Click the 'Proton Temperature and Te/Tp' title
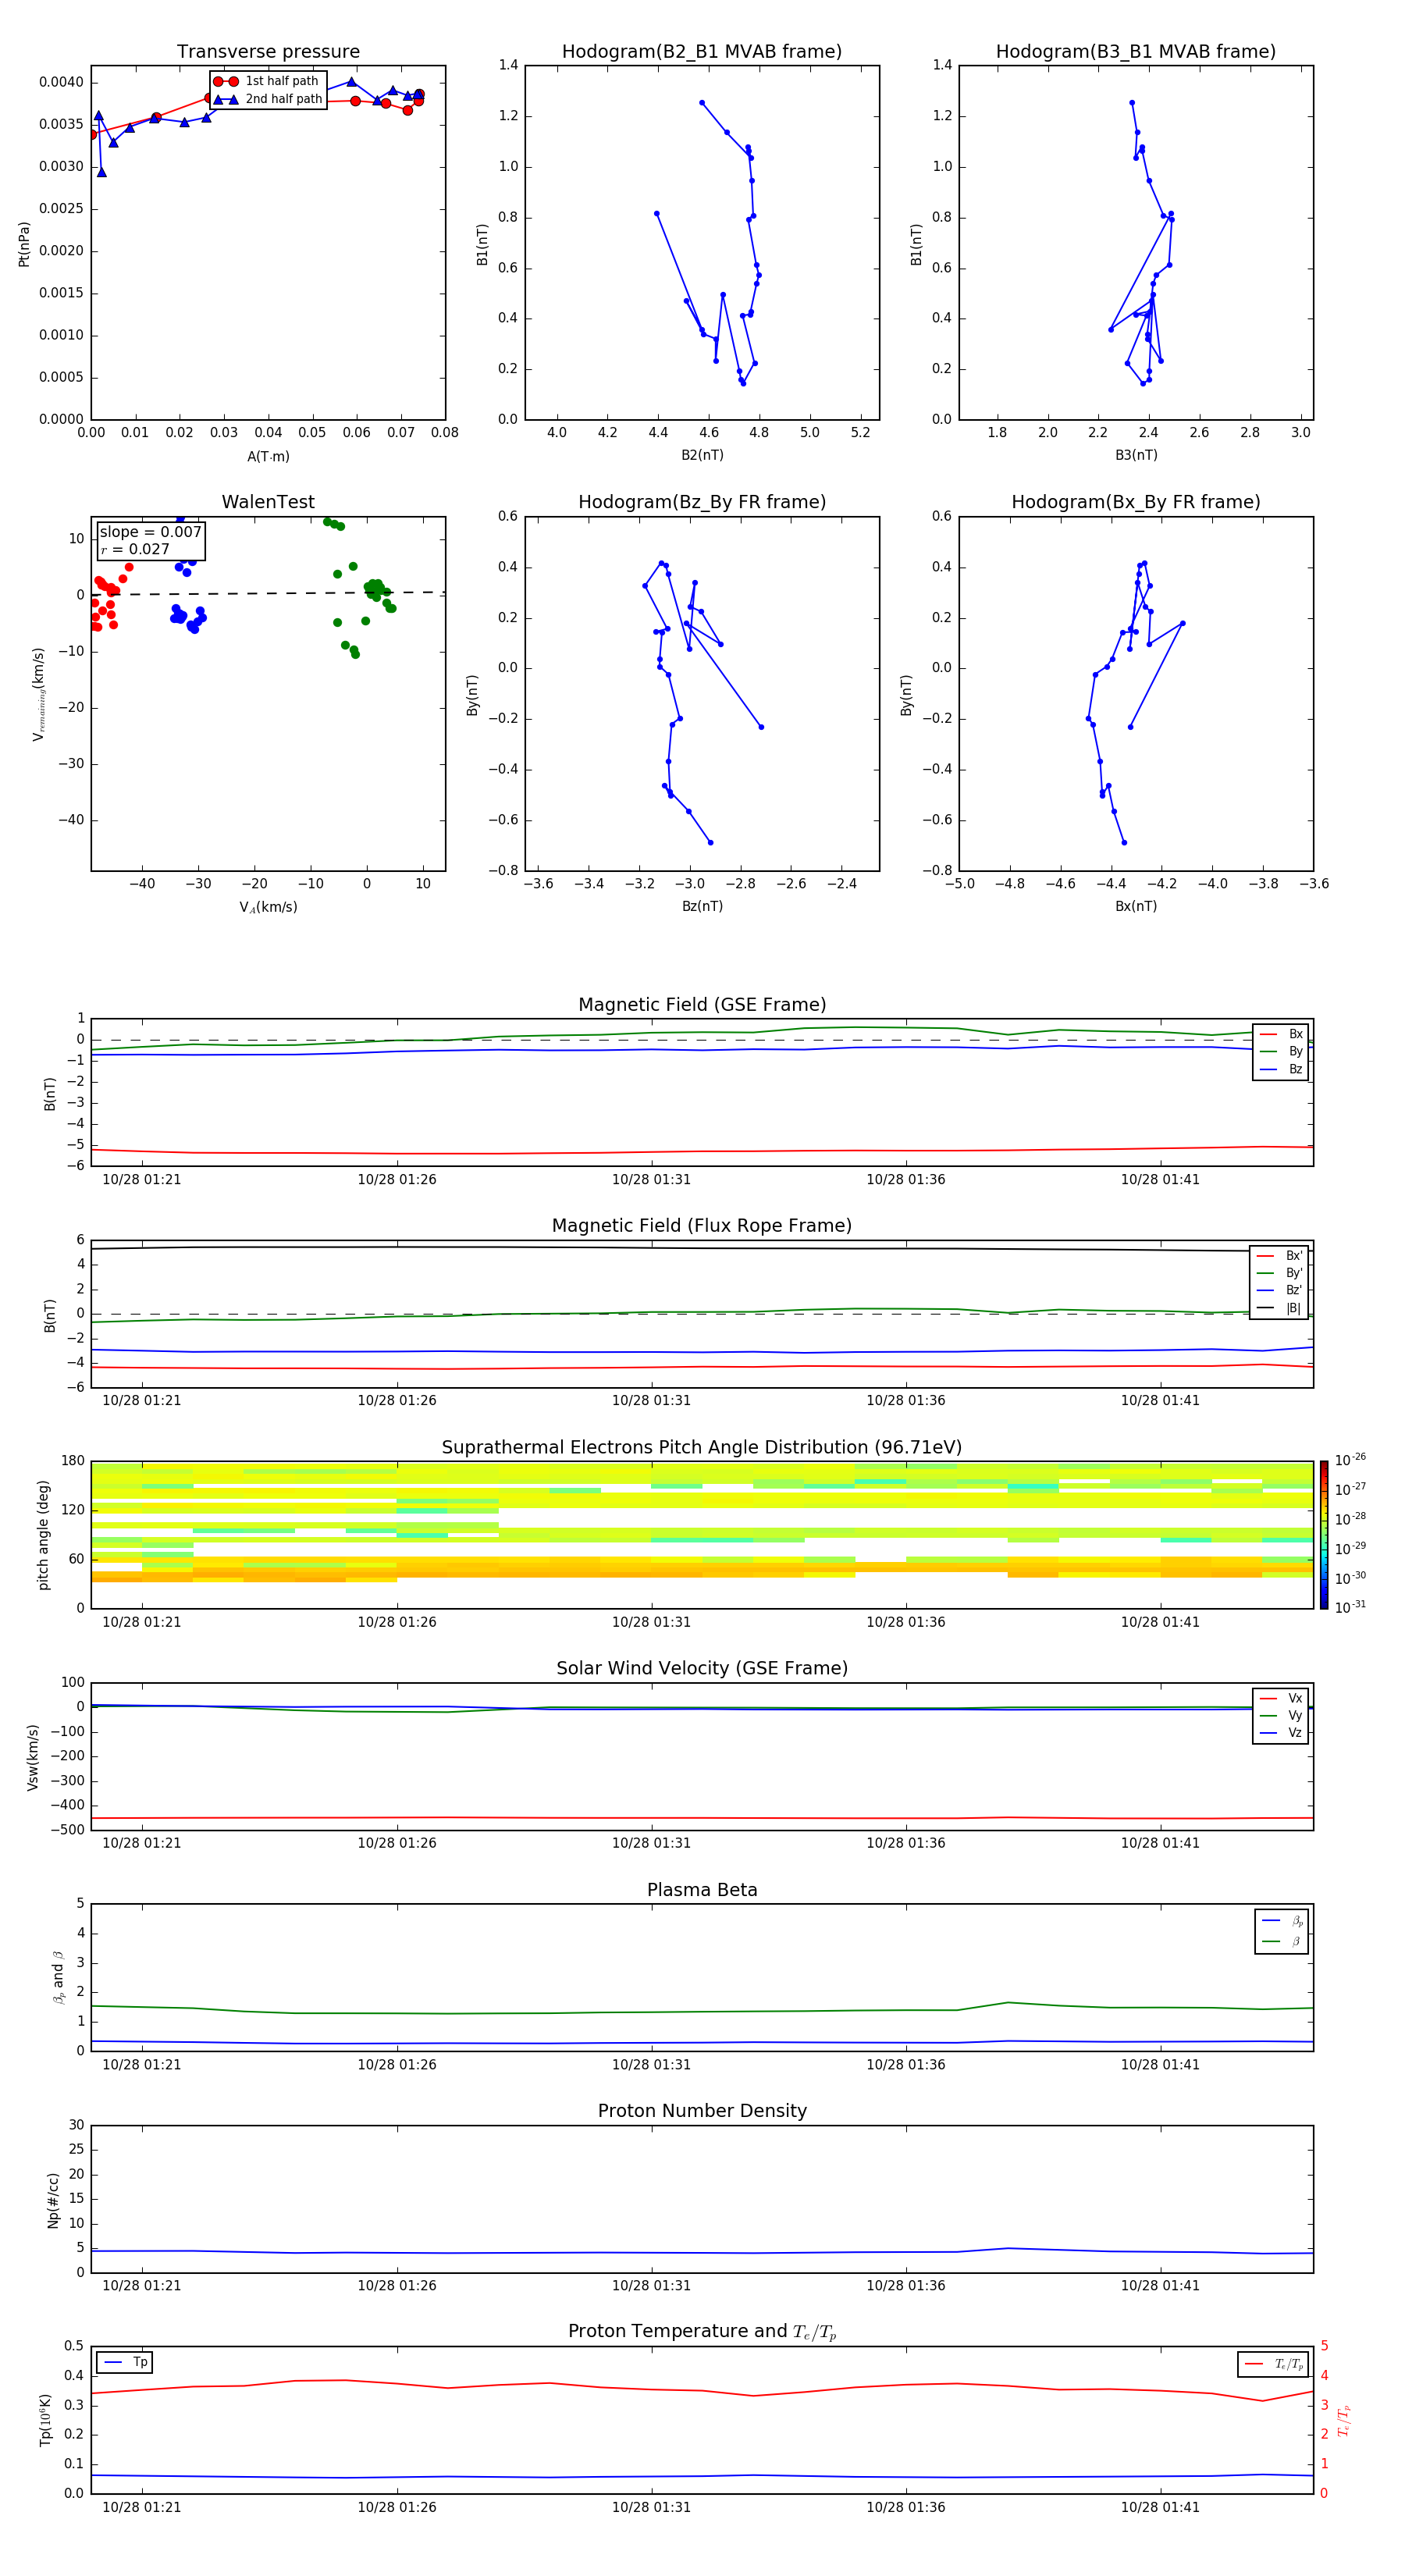Image resolution: width=1405 pixels, height=2576 pixels. click(702, 2332)
